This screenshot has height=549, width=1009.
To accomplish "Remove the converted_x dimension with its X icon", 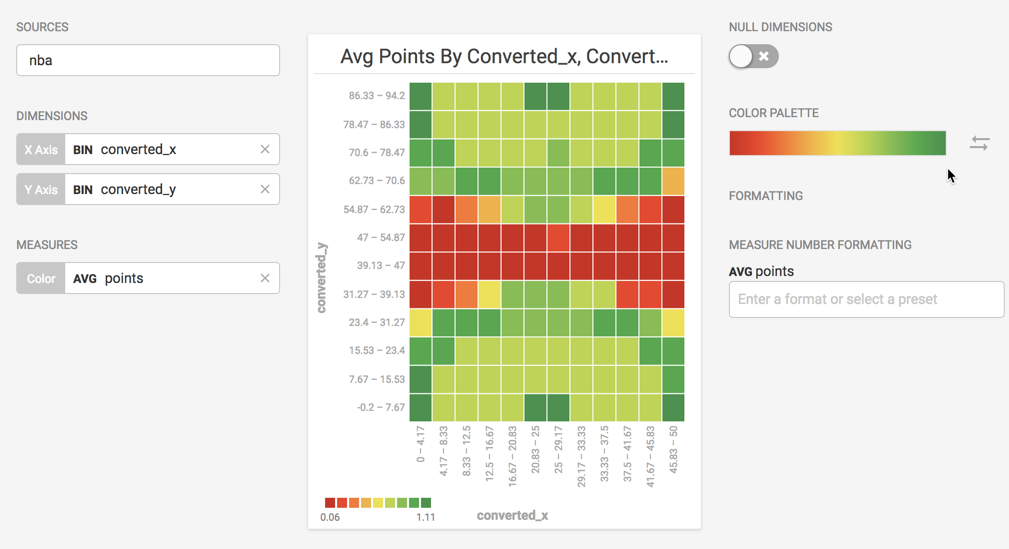I will pos(265,149).
